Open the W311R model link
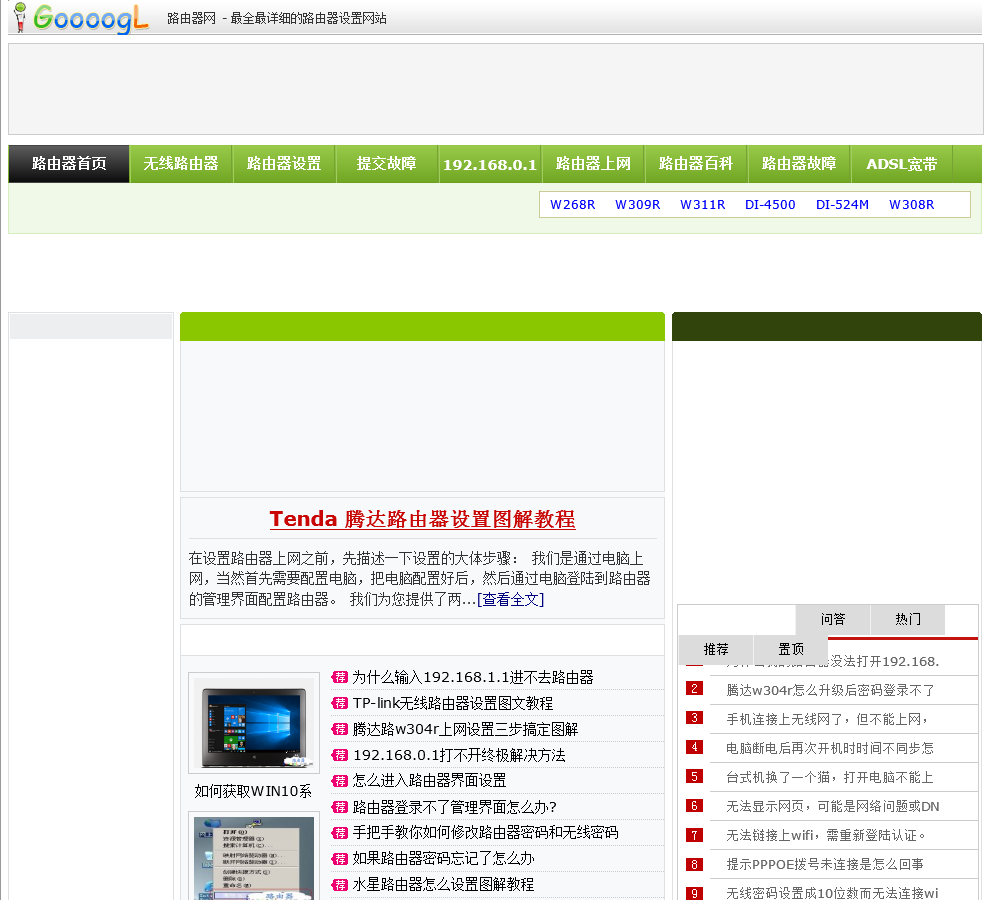Image resolution: width=990 pixels, height=900 pixels. point(703,205)
